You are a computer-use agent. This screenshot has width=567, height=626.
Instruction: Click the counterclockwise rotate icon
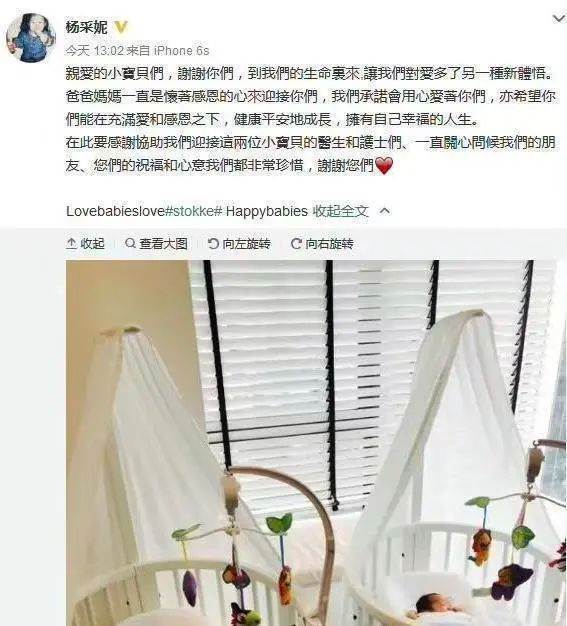click(x=214, y=243)
